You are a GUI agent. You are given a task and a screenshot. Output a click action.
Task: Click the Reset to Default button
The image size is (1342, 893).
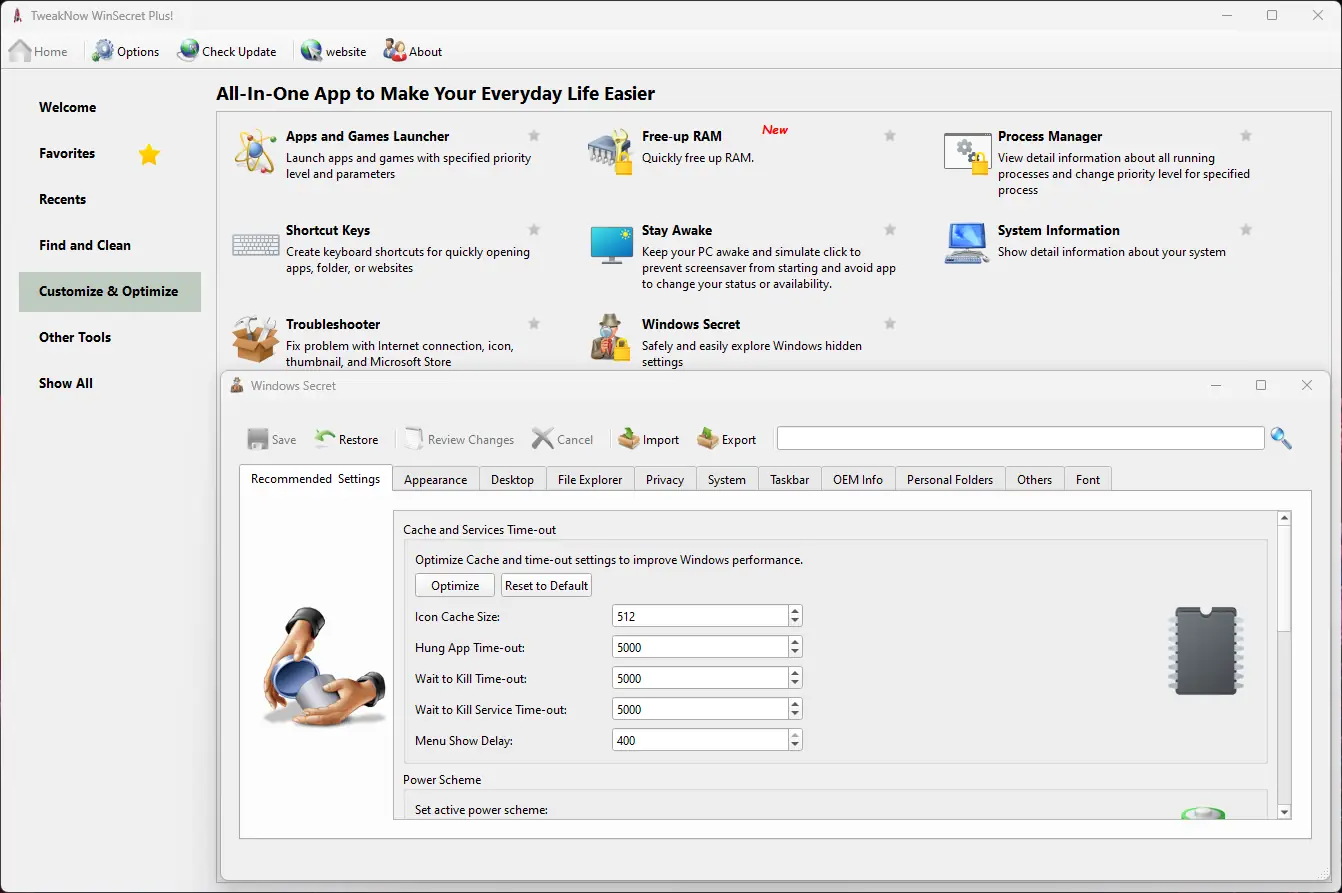[547, 585]
